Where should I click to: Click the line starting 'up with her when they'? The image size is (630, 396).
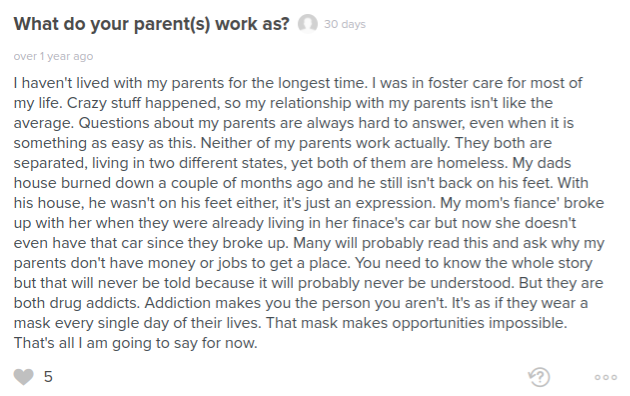click(x=295, y=223)
